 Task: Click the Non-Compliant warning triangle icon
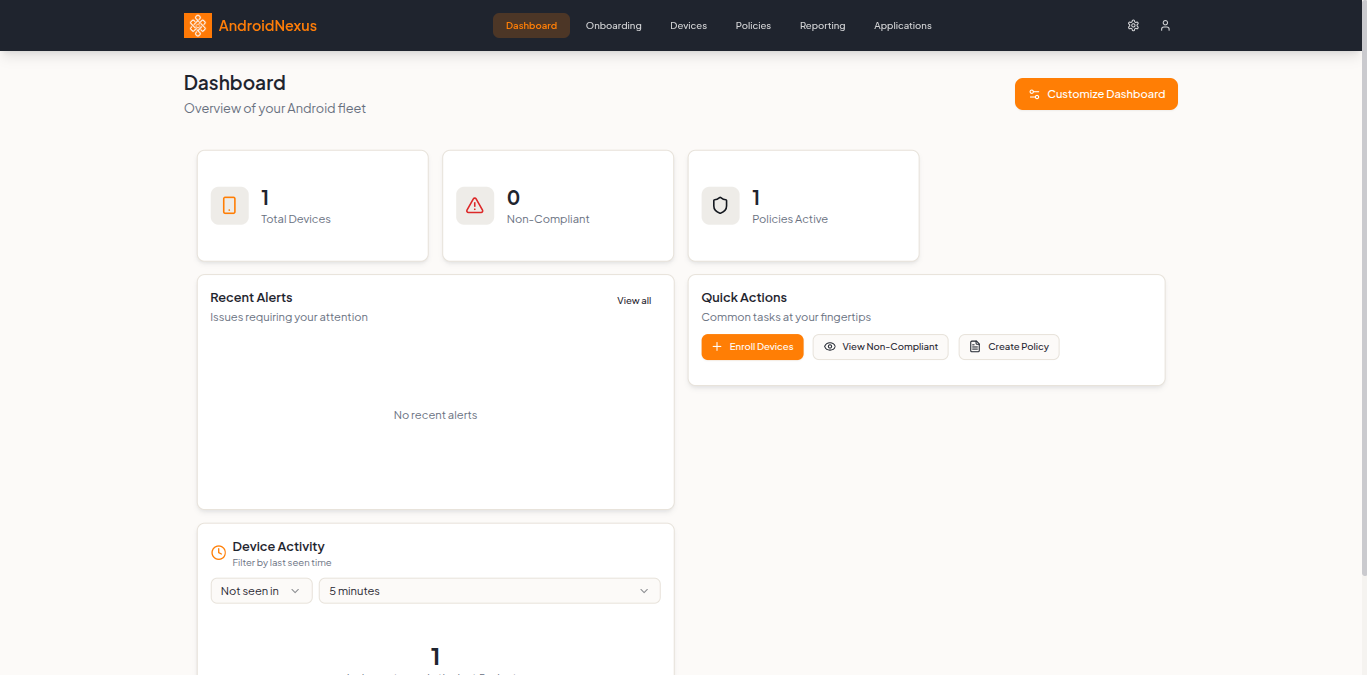(475, 205)
